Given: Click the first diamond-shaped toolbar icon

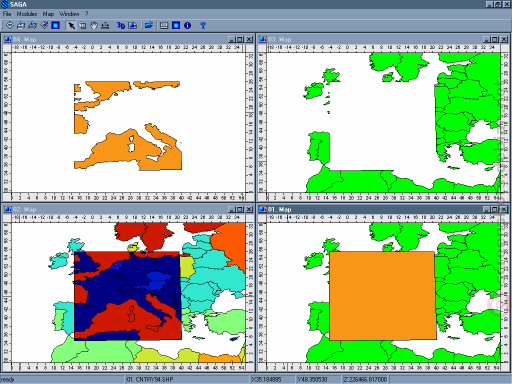Looking at the screenshot, I should pyautogui.click(x=10, y=25).
